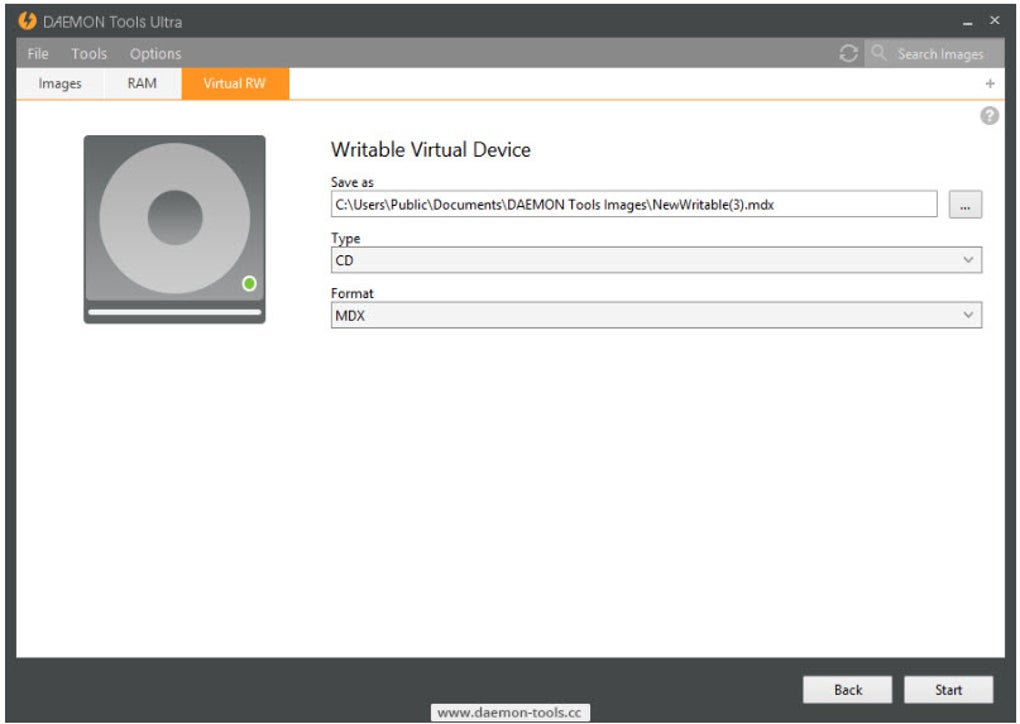Switch to the Images tab
1020x724 pixels.
pyautogui.click(x=60, y=83)
